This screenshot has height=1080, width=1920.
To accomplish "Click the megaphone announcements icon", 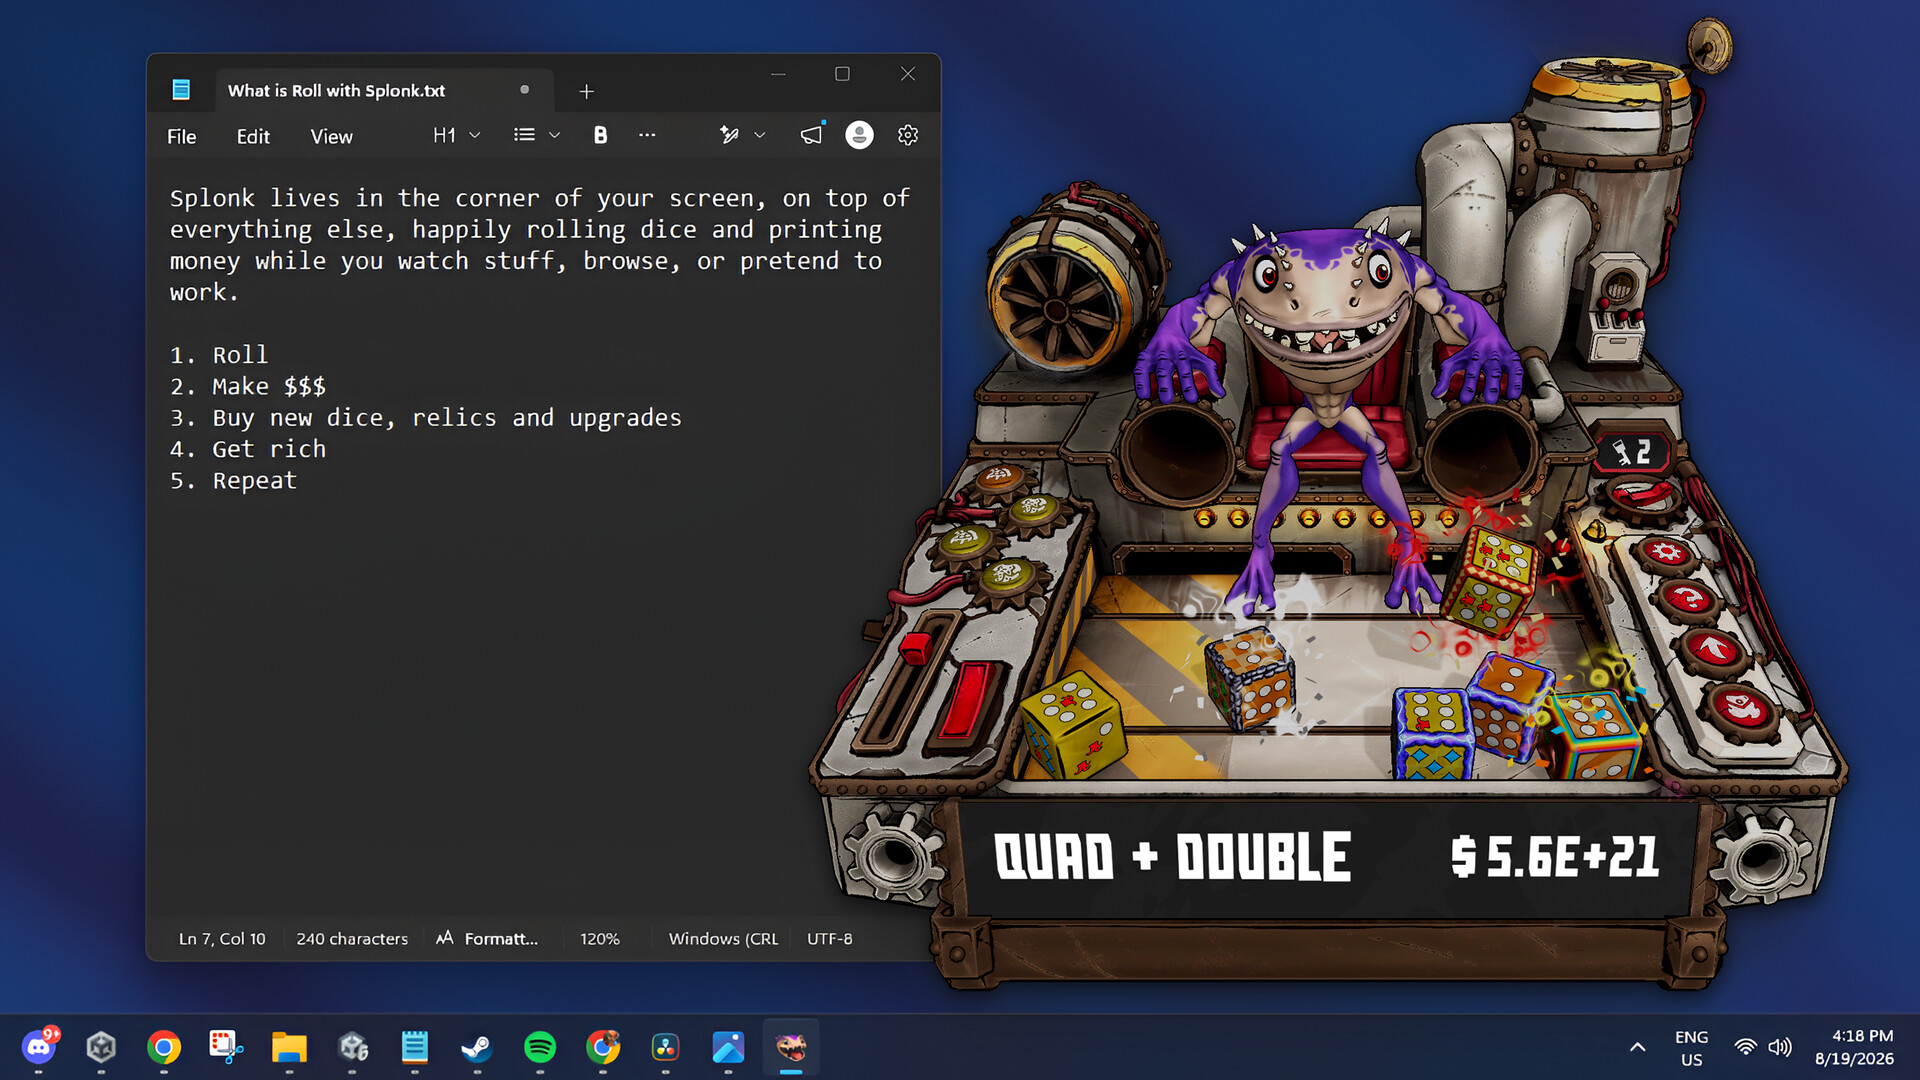I will 811,135.
